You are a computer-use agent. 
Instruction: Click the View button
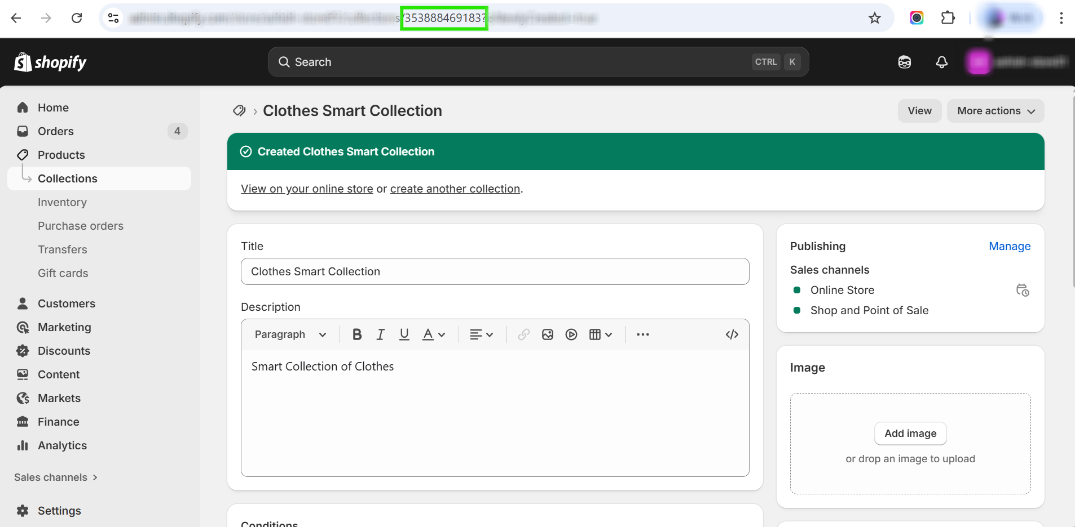919,111
